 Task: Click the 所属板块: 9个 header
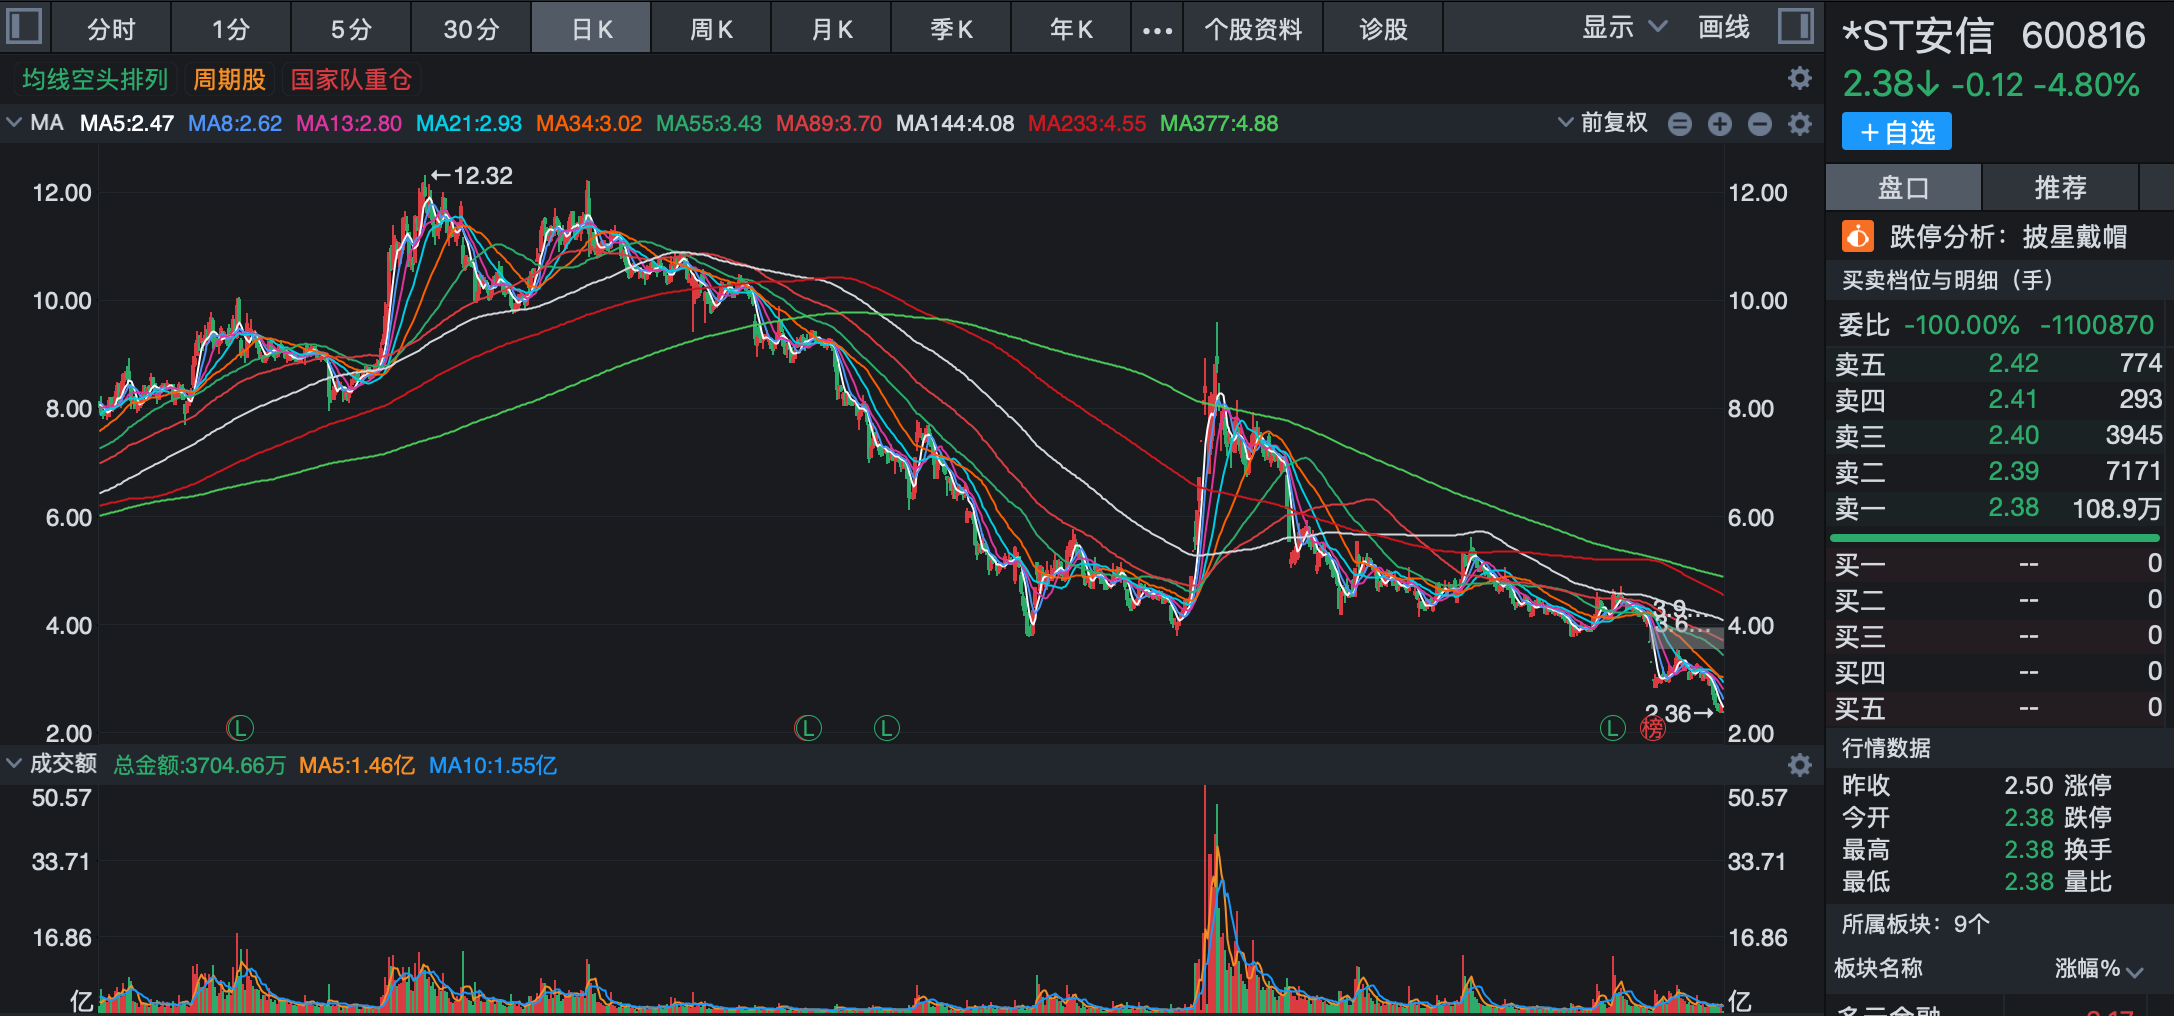(x=1915, y=924)
